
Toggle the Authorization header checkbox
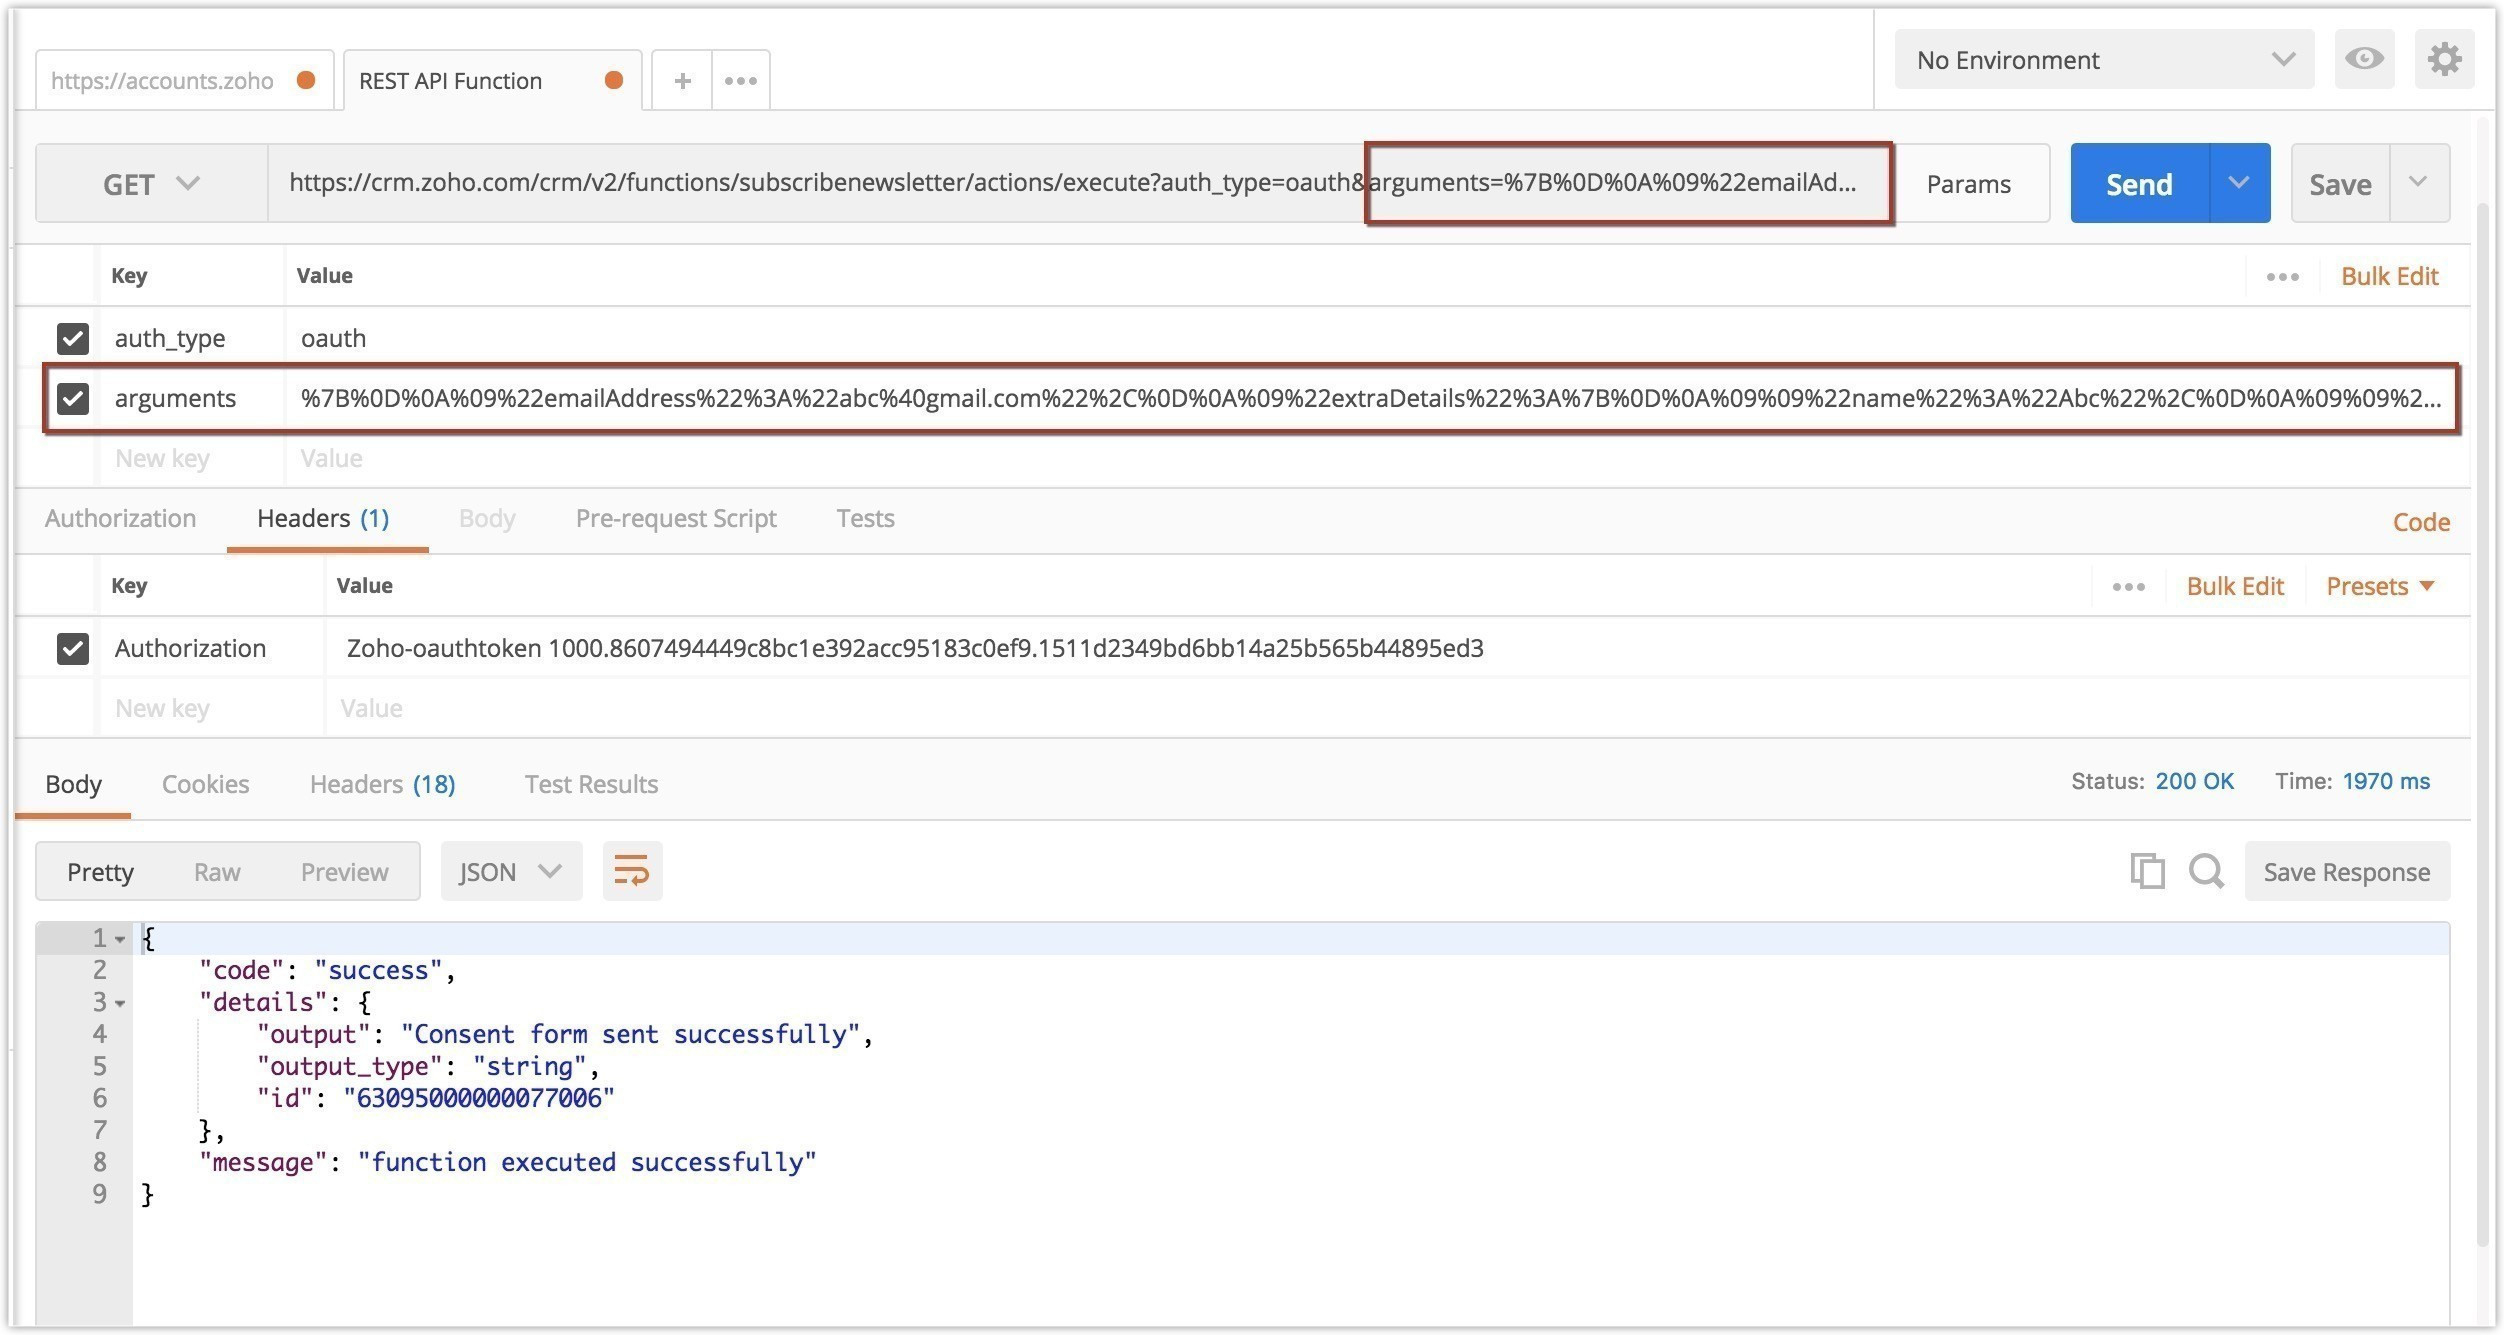click(73, 646)
